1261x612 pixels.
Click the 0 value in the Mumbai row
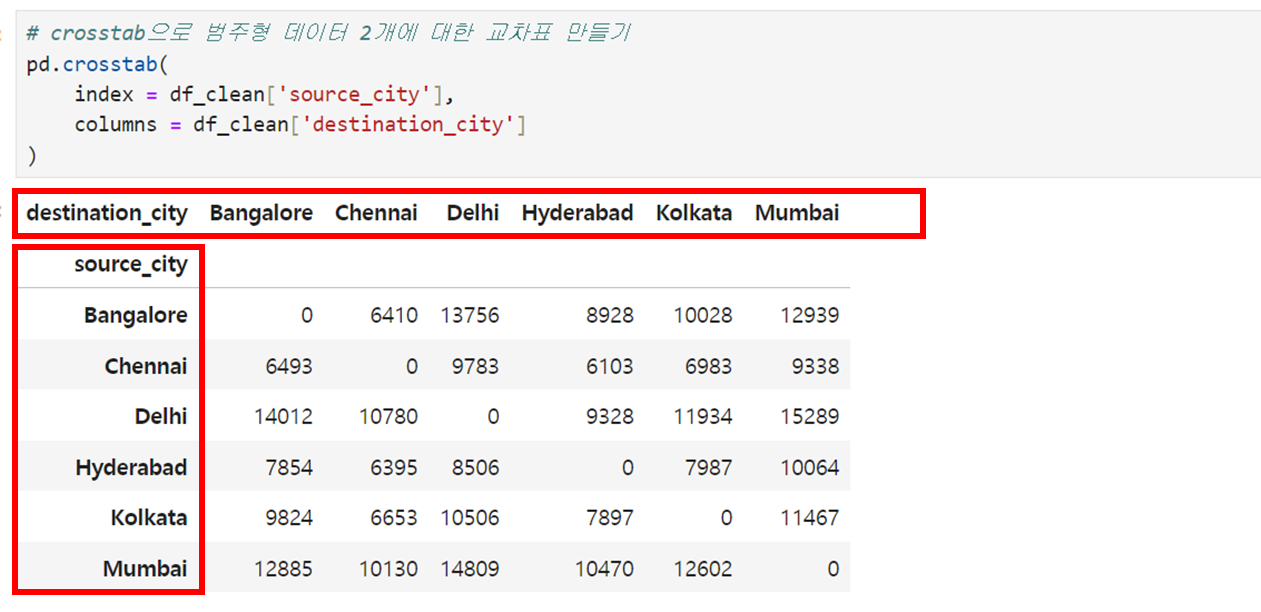point(832,569)
